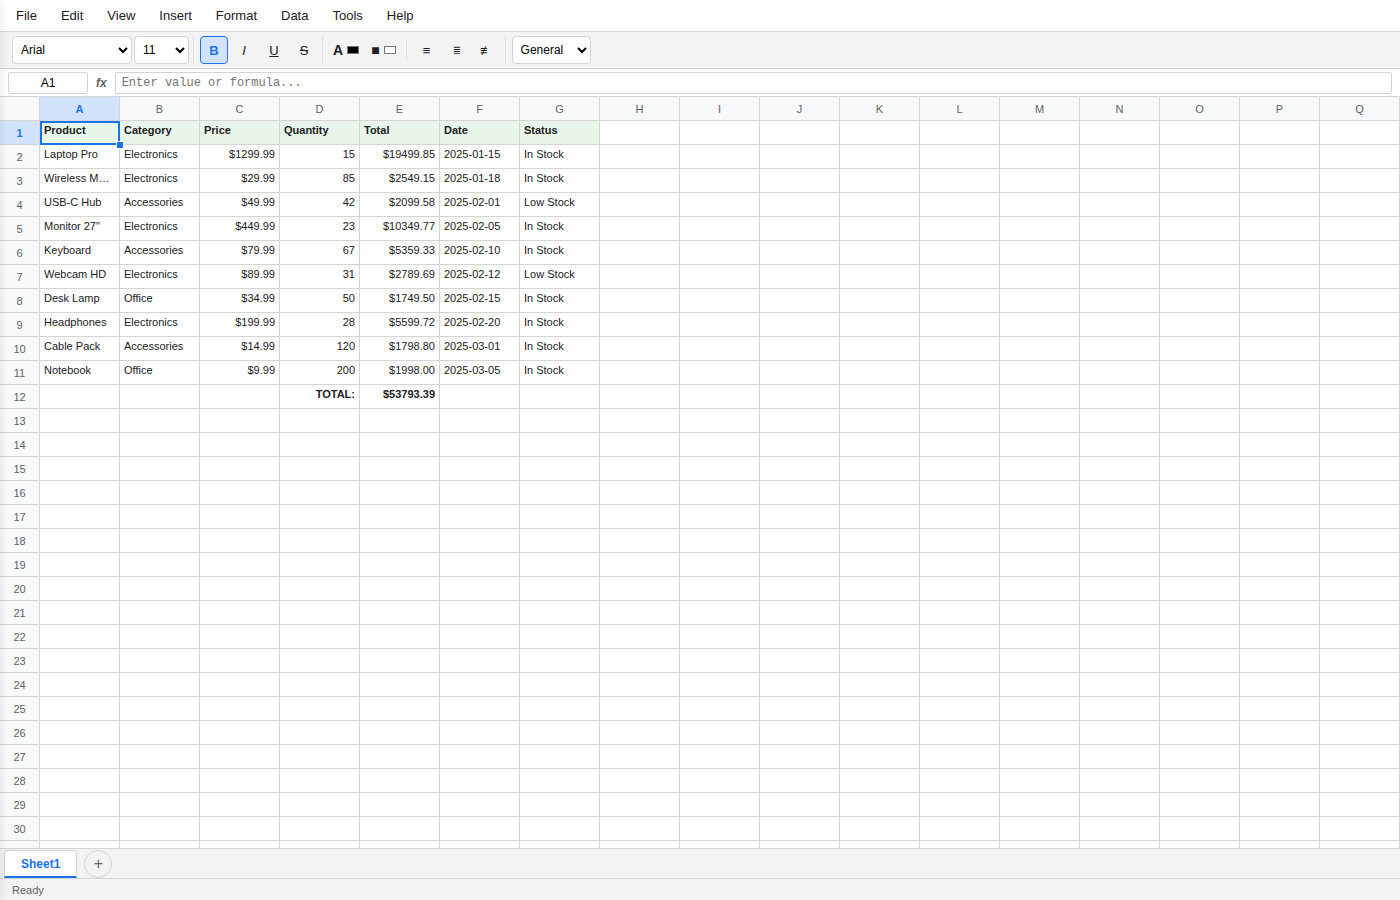Select Keyboard's Accessories category cell

coord(160,253)
